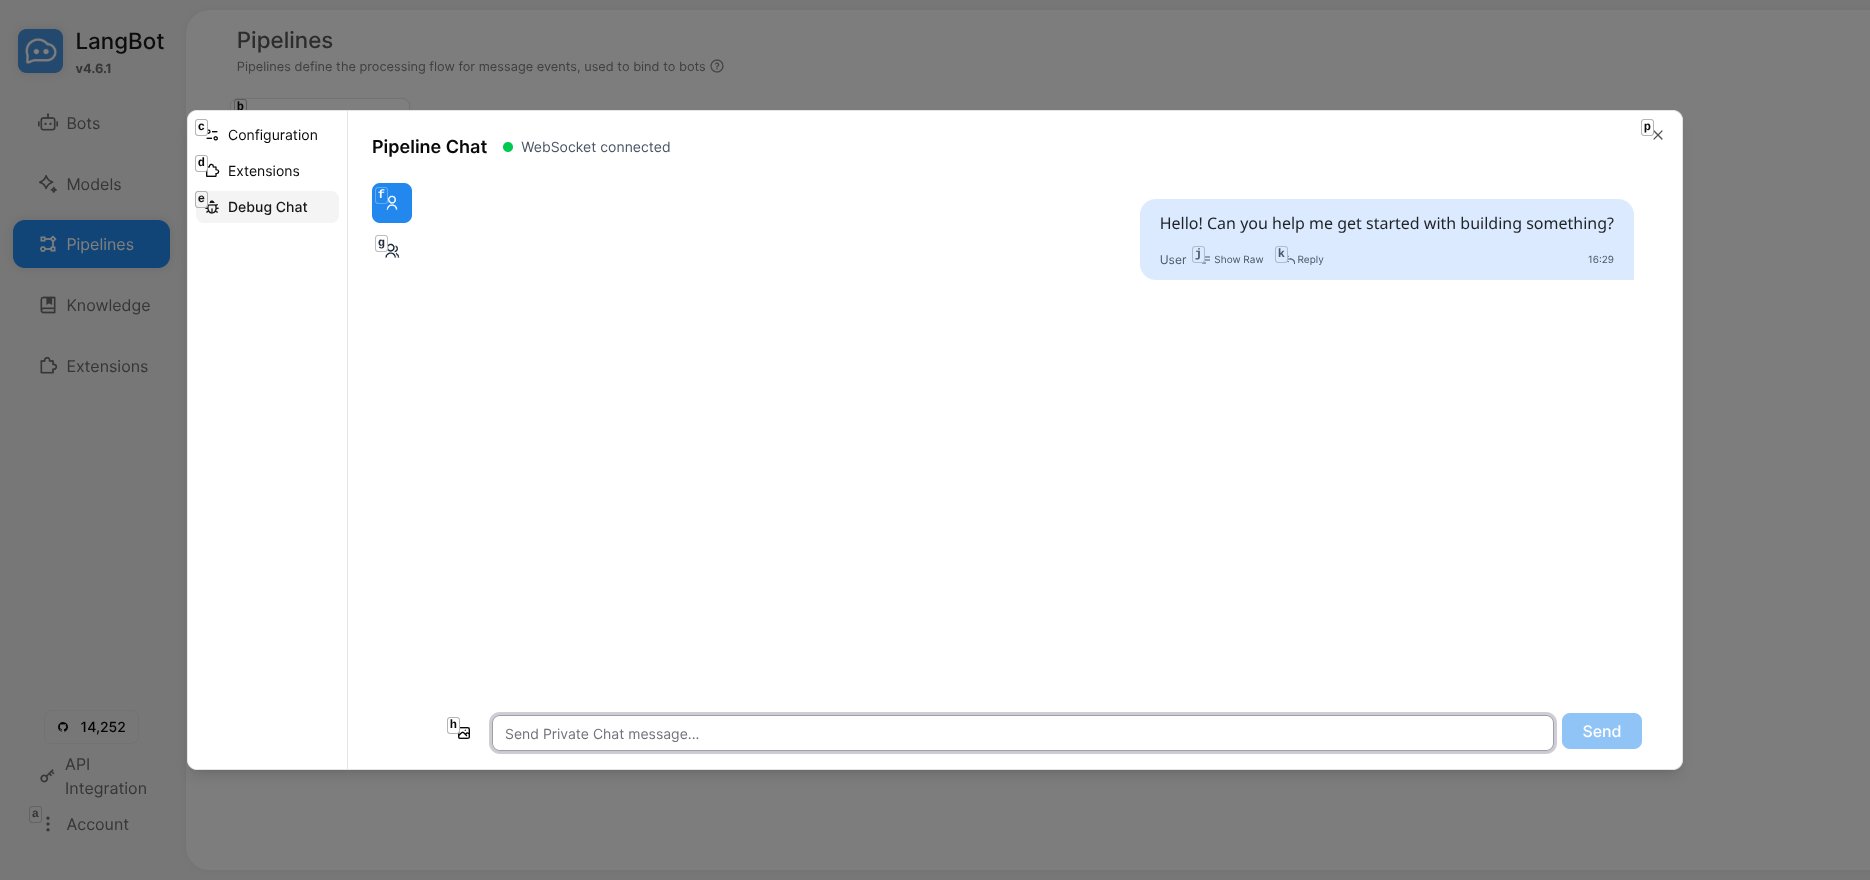Click the Pipelines help question icon
Screen dimensions: 1870x880
pyautogui.click(x=717, y=67)
